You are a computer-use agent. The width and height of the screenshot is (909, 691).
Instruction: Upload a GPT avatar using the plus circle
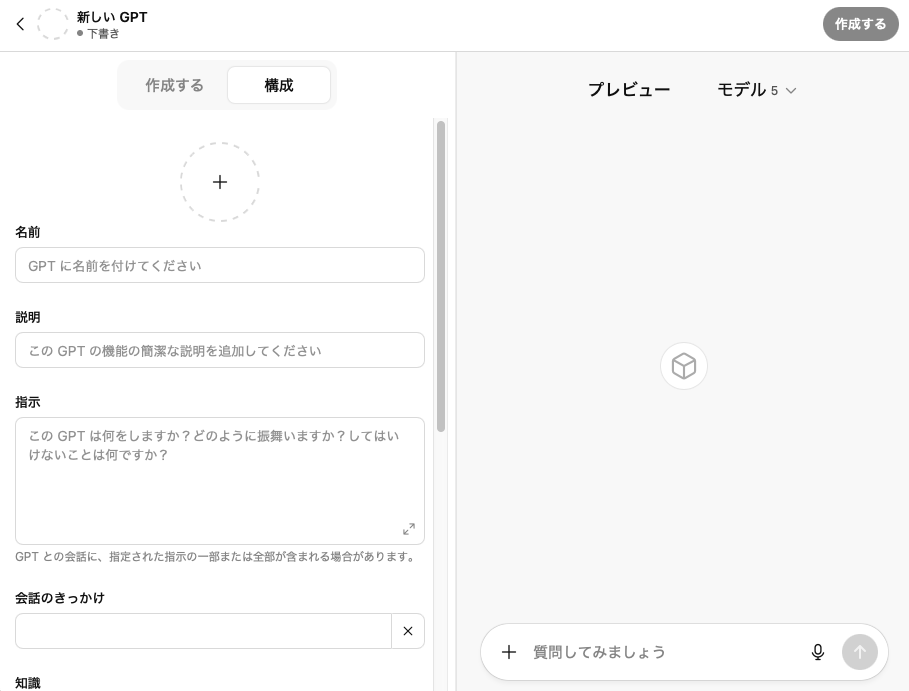pos(220,182)
